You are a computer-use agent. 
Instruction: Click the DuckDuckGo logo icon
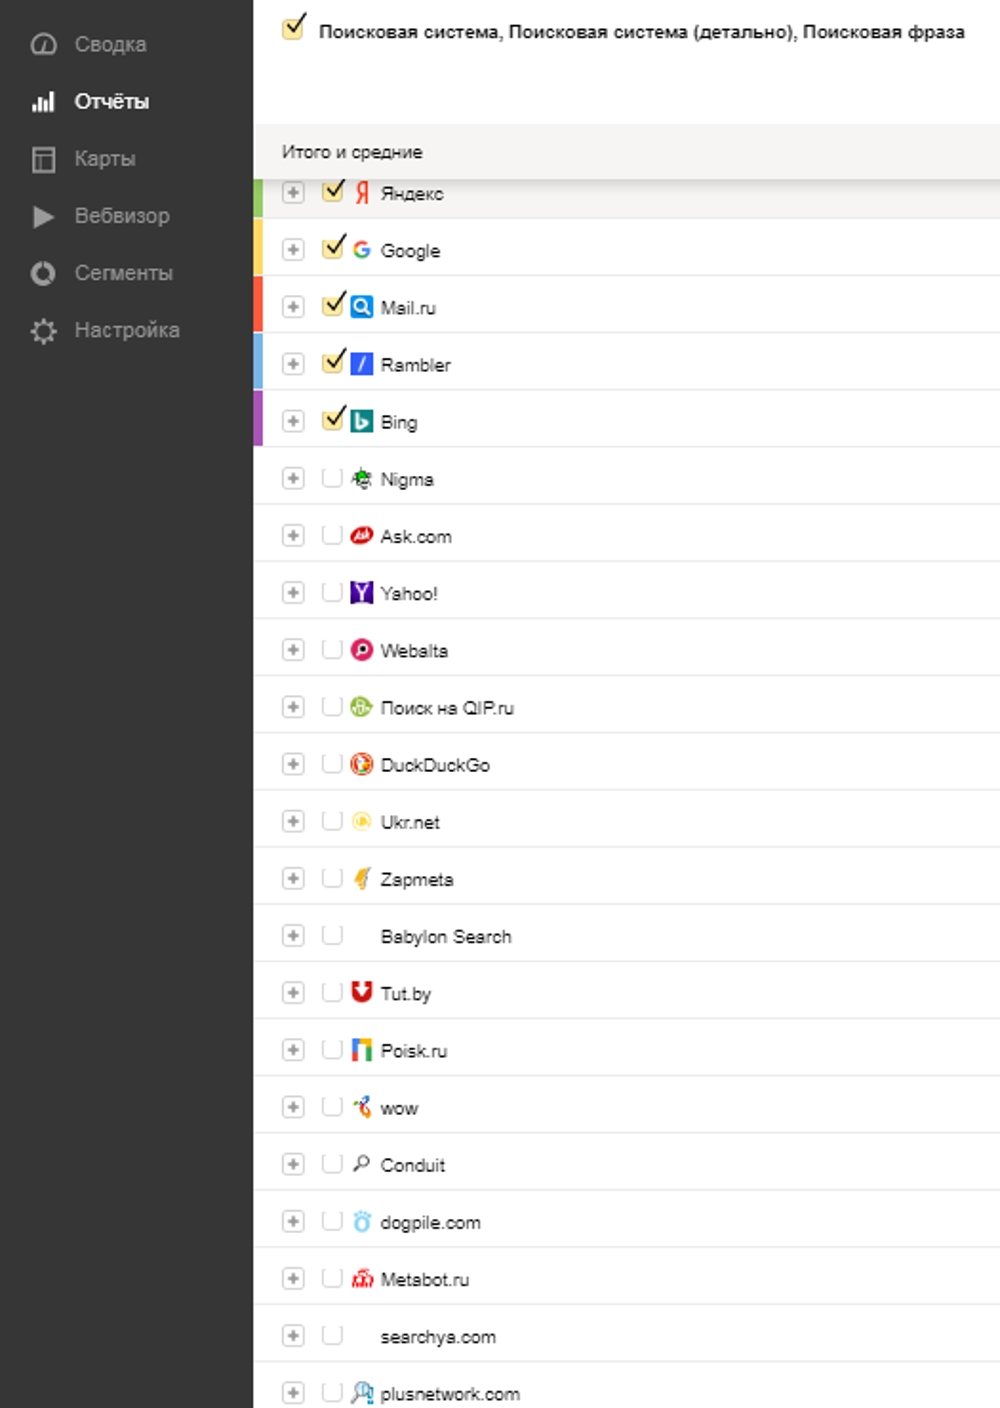click(362, 764)
